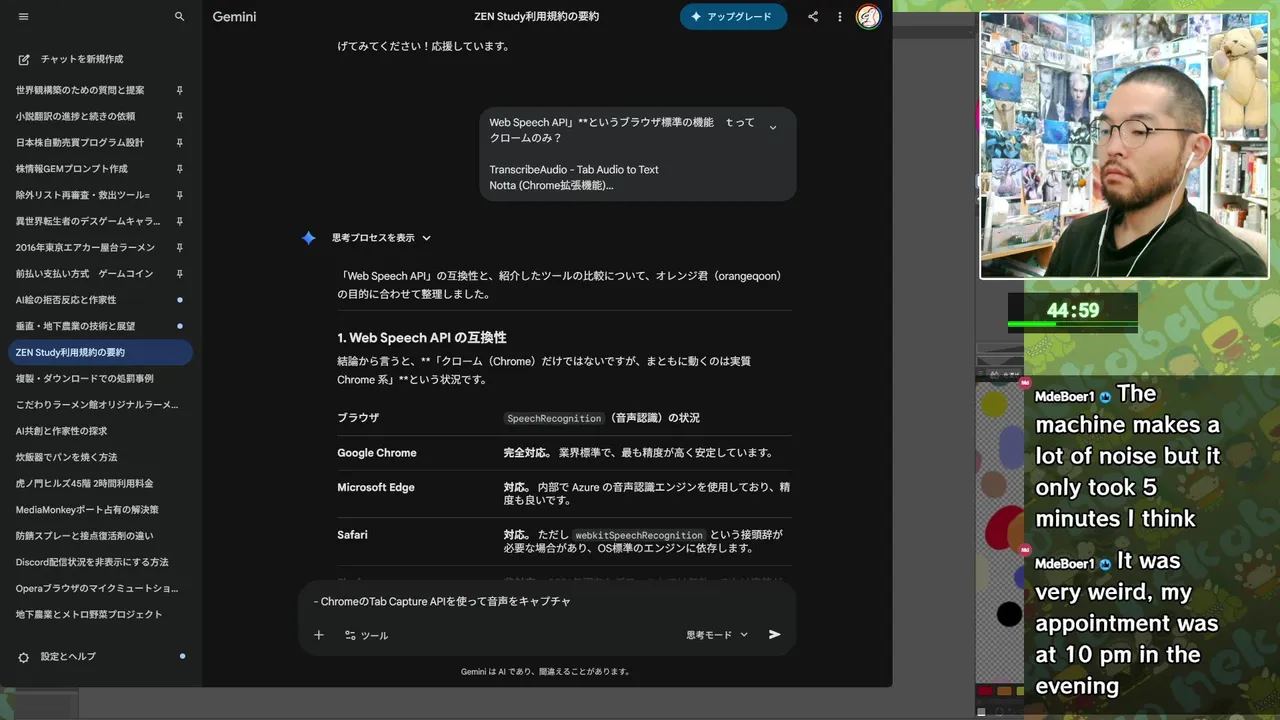Open the Google account avatar
This screenshot has width=1280, height=720.
(x=868, y=17)
